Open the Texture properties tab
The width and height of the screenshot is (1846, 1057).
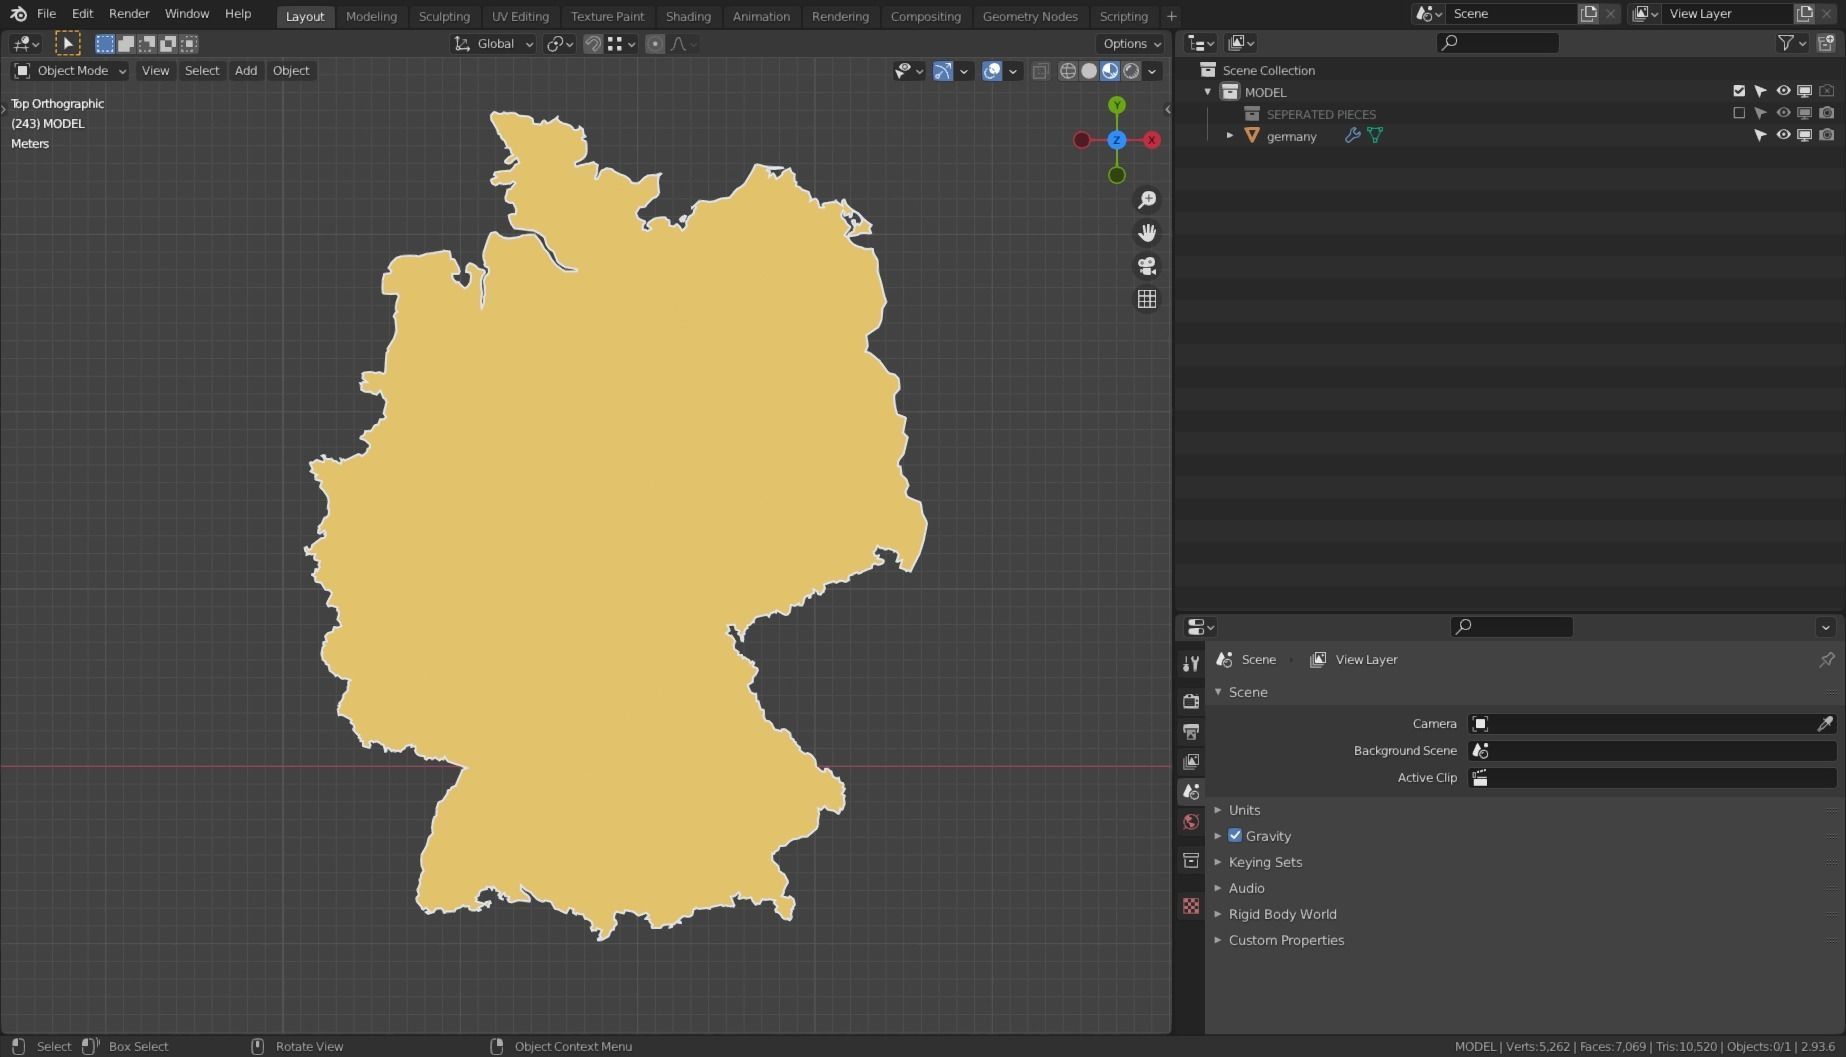click(x=1191, y=906)
